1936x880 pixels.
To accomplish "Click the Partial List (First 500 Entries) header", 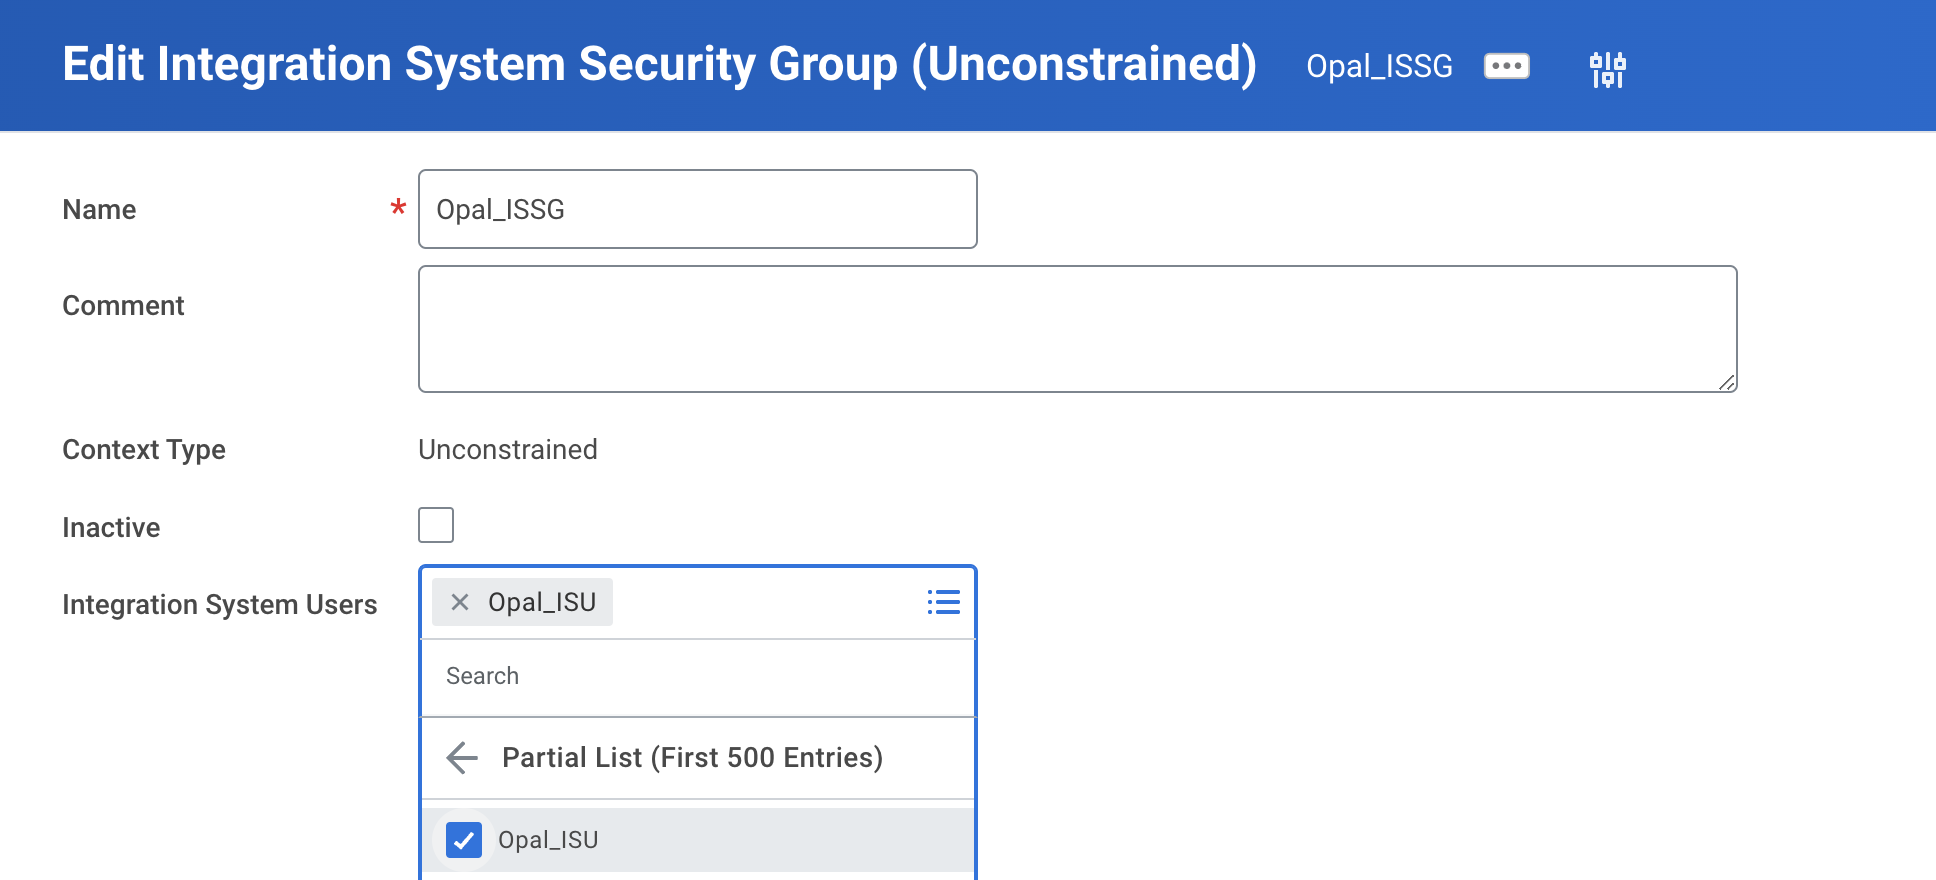I will [692, 758].
